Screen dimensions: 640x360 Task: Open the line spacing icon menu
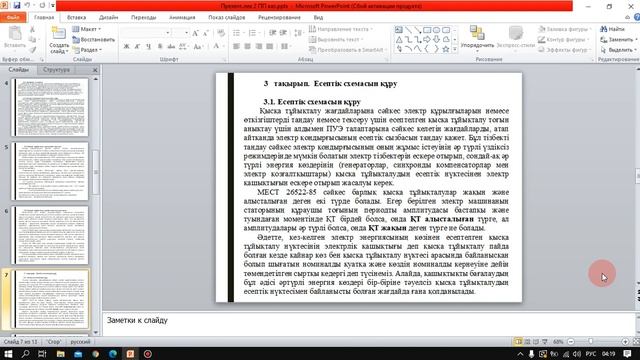click(299, 33)
